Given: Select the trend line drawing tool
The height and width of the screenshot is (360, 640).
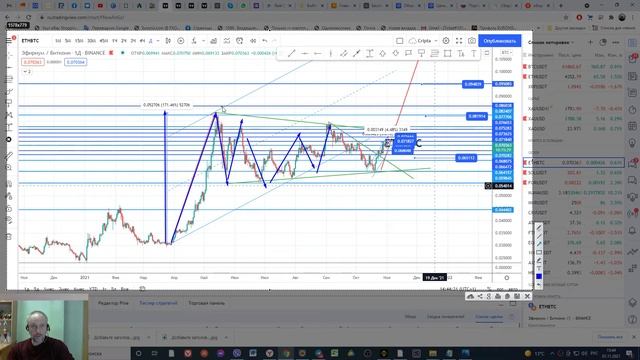Looking at the screenshot, I should (291, 53).
